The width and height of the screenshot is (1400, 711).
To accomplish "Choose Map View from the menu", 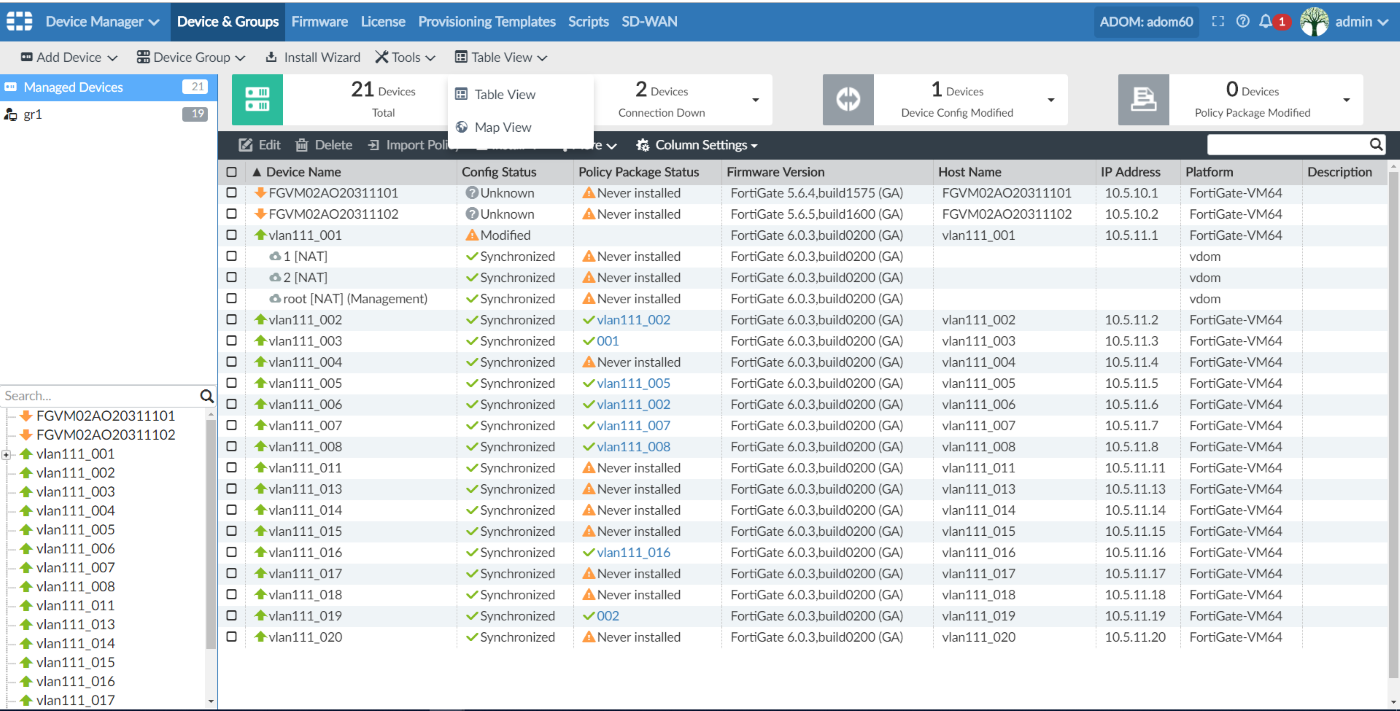I will coord(503,127).
